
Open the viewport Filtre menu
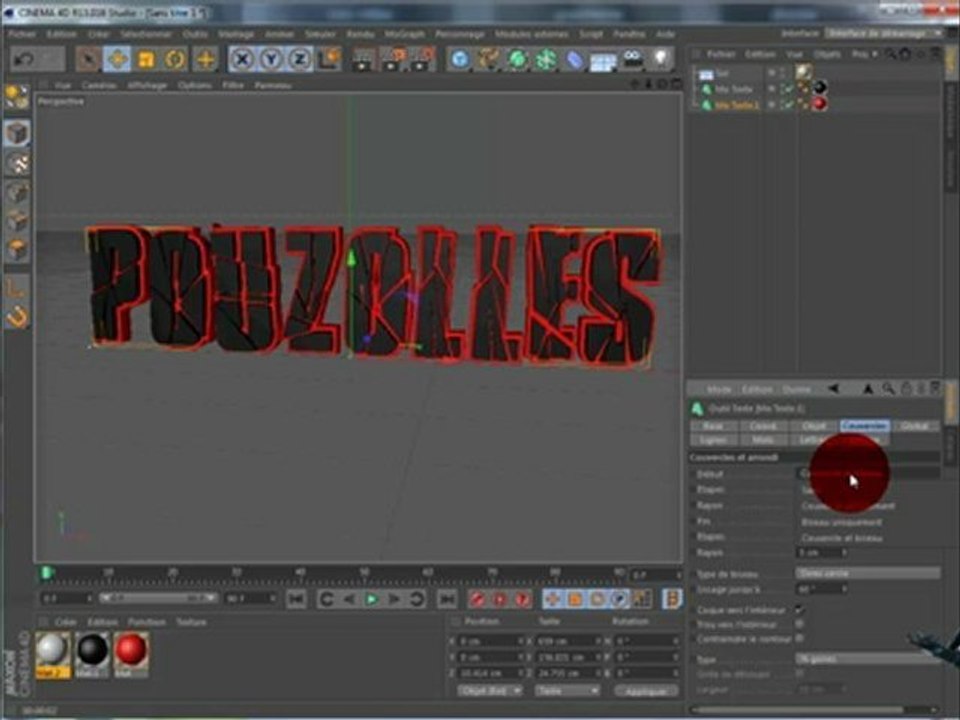pos(233,85)
